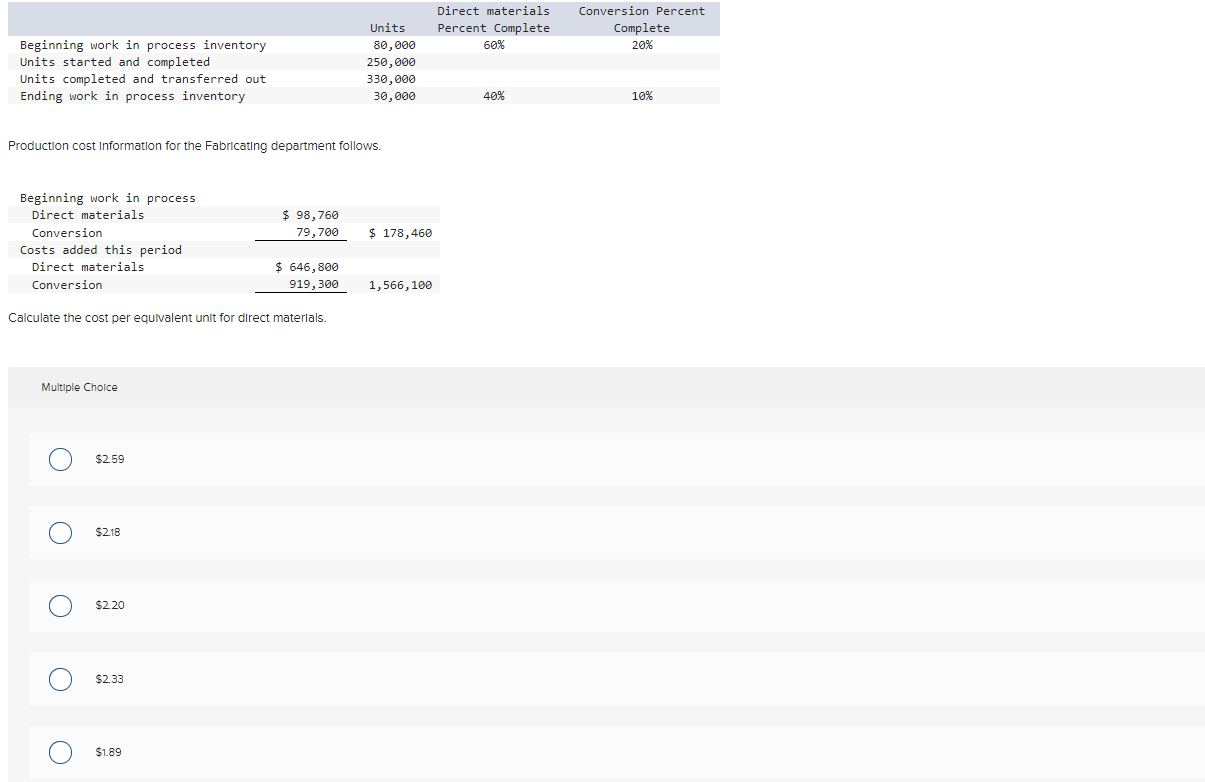Click the 330,000 units cell
1205x782 pixels.
click(x=391, y=79)
